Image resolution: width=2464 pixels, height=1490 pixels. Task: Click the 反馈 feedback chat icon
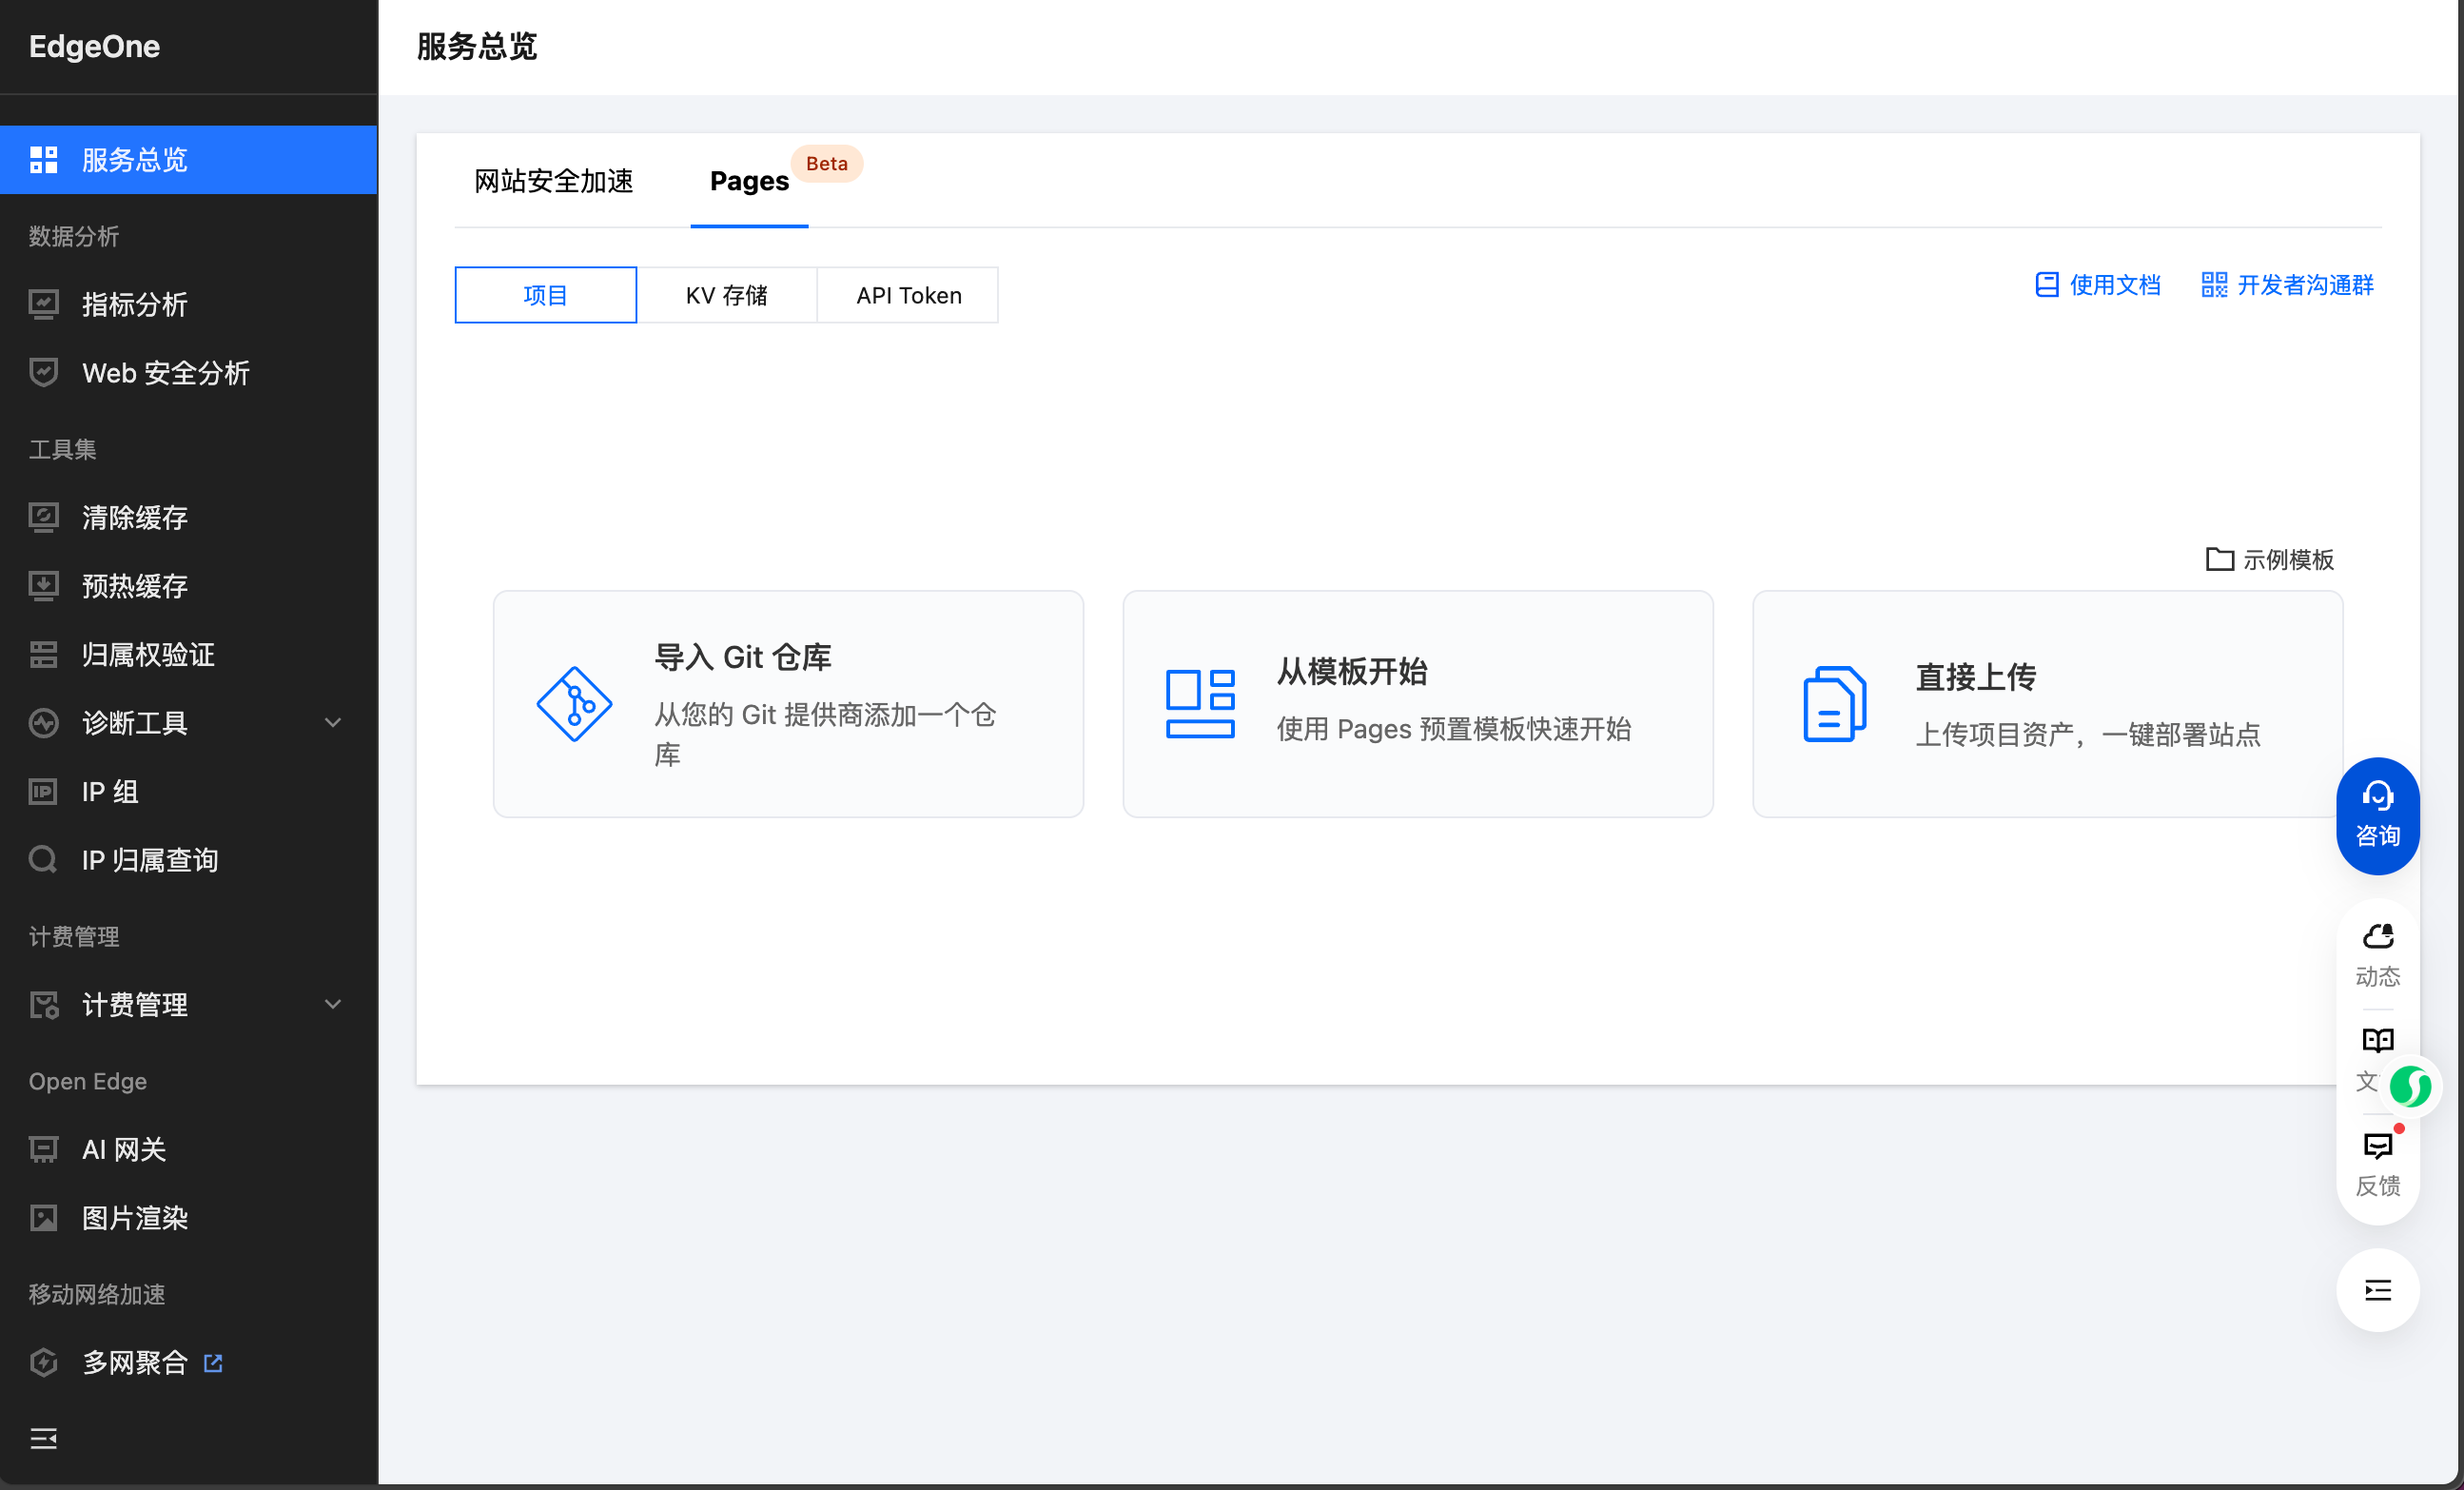point(2377,1147)
